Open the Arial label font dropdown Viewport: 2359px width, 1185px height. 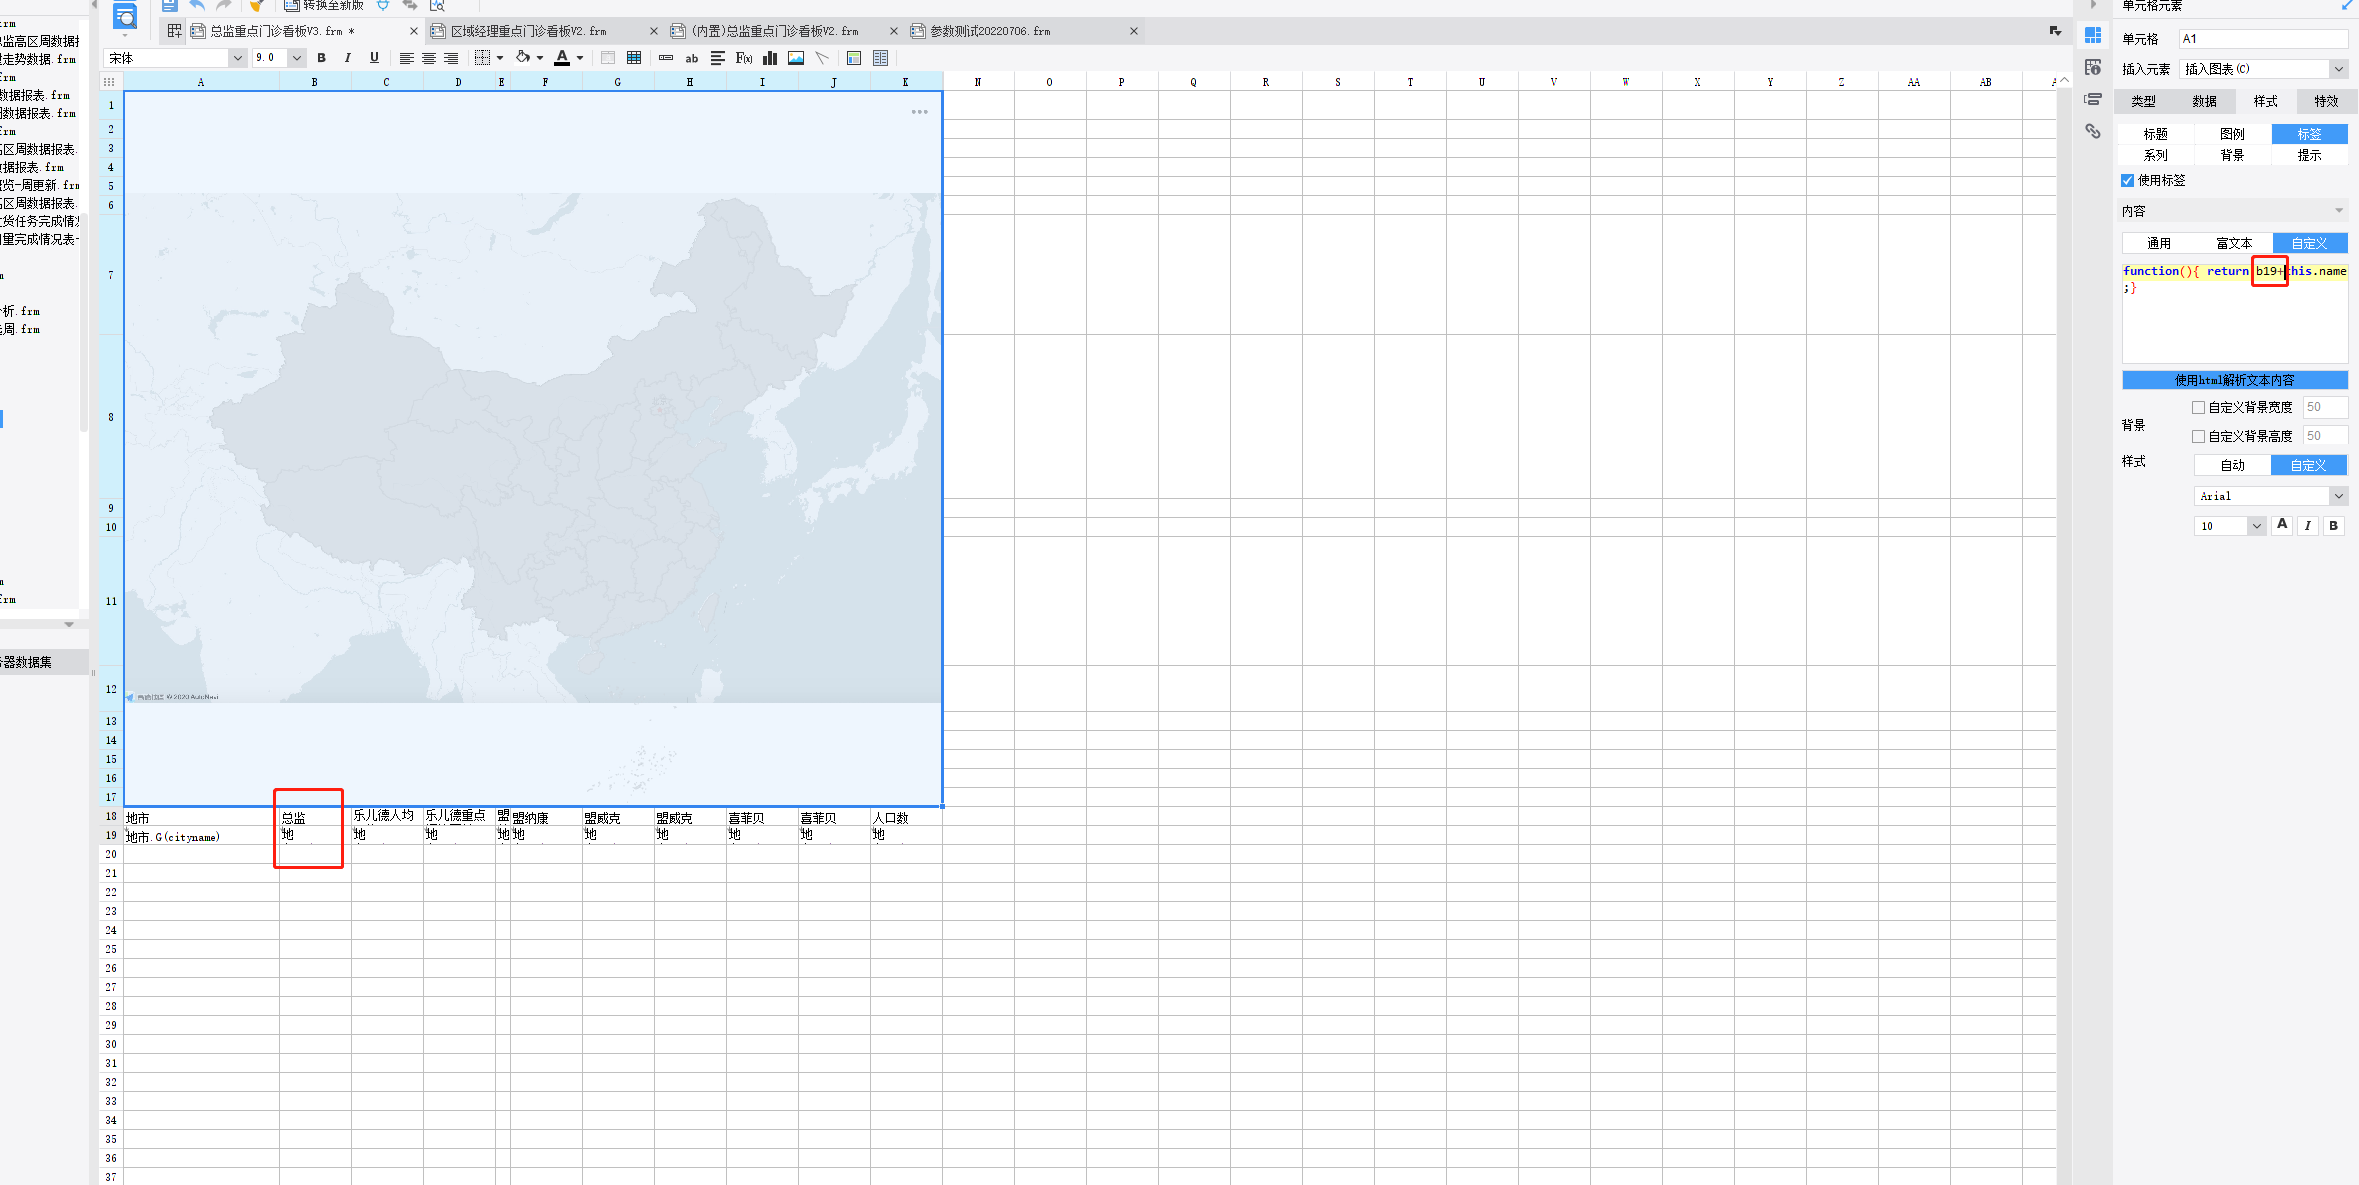pyautogui.click(x=2338, y=496)
